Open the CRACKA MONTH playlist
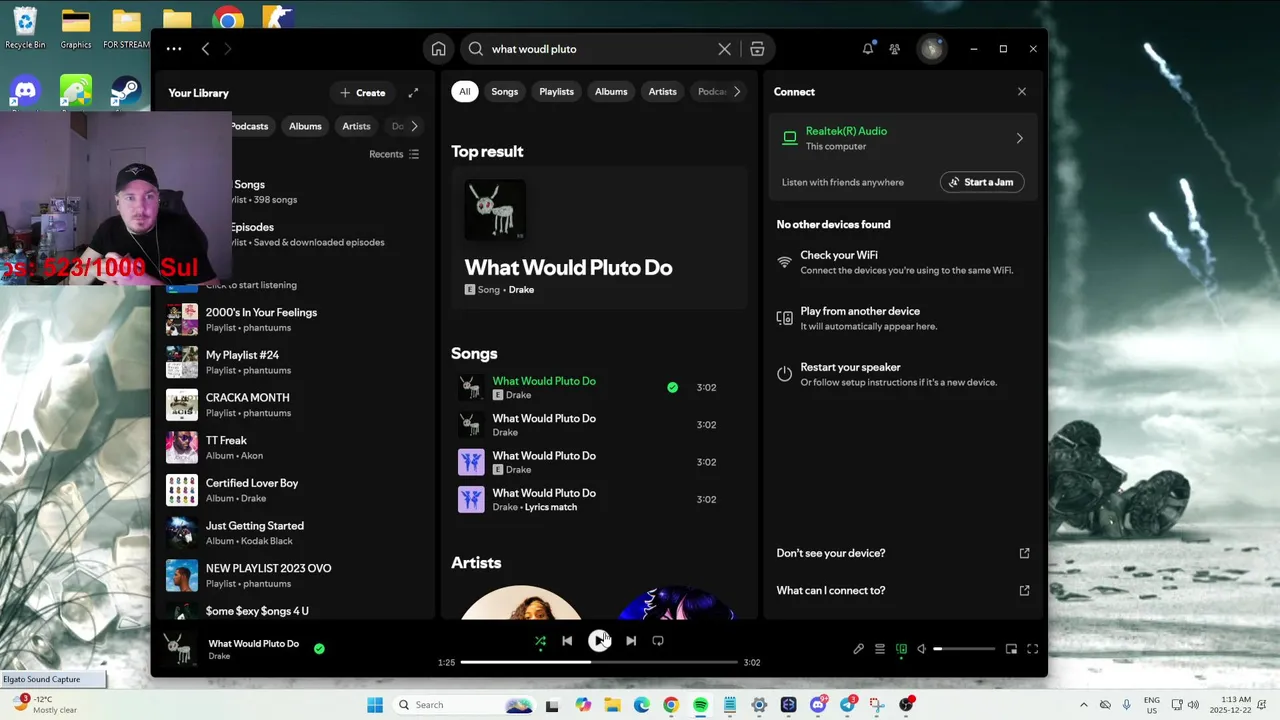Screen dimensions: 1280x720 pos(296,405)
